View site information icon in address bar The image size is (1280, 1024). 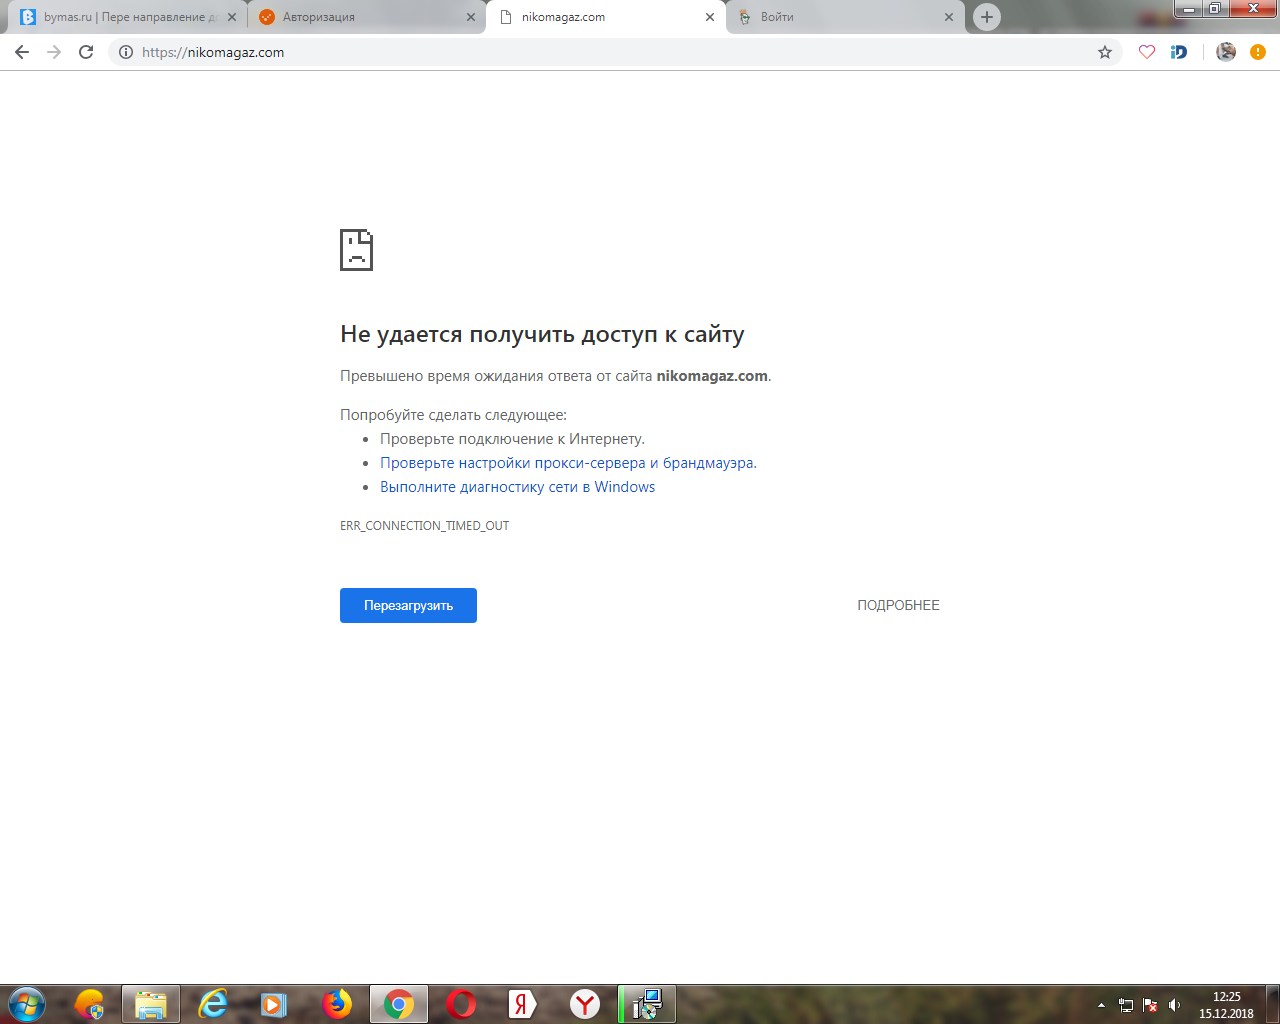tap(126, 52)
